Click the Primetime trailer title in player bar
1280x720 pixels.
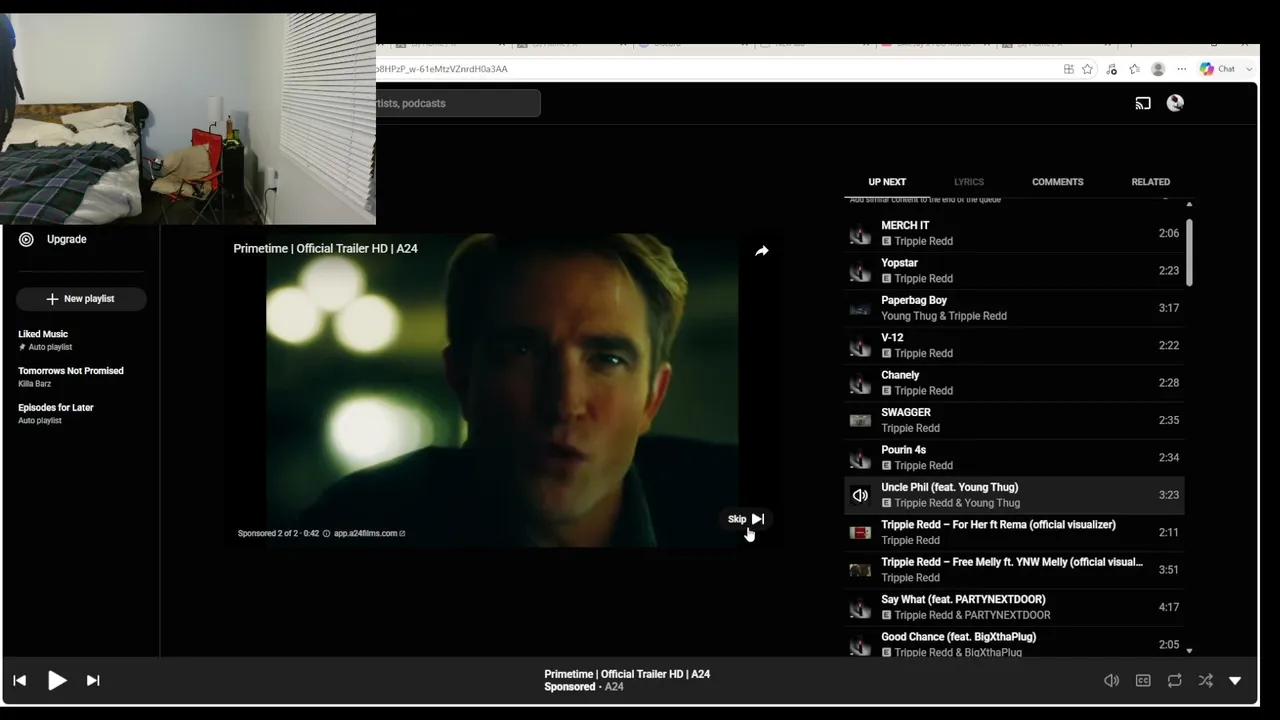coord(627,674)
